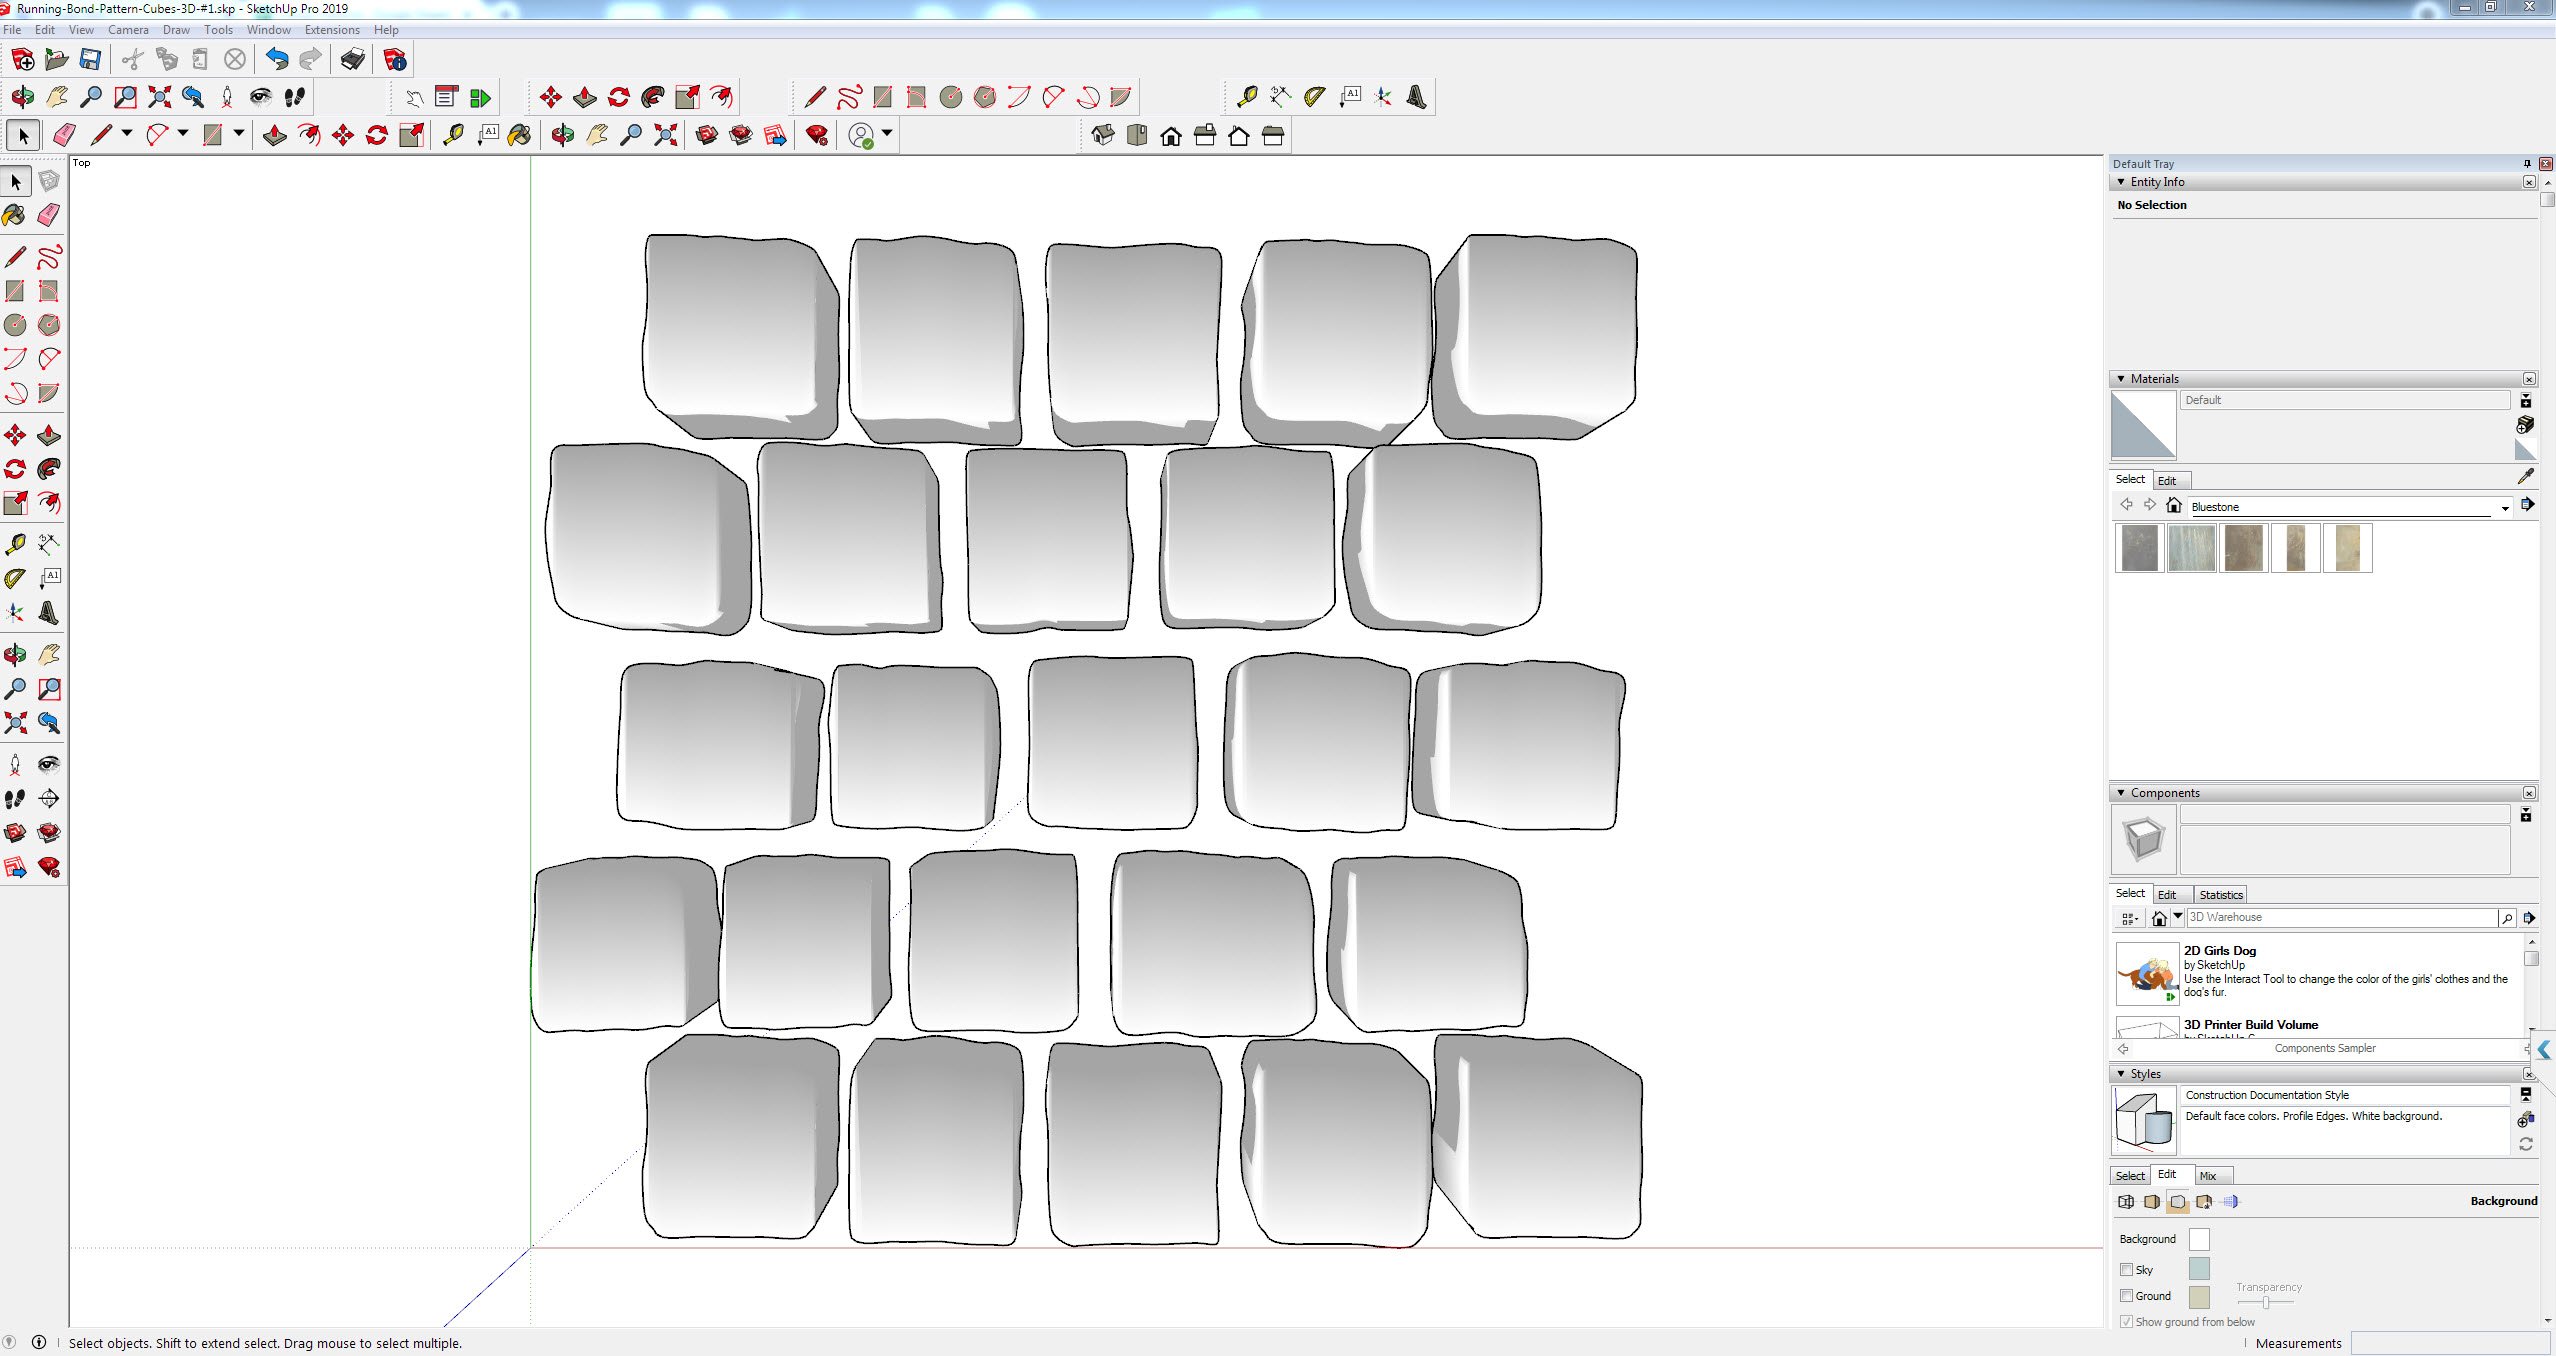Open the Bluestone materials dropdown
Image resolution: width=2556 pixels, height=1356 pixels.
pyautogui.click(x=2505, y=506)
